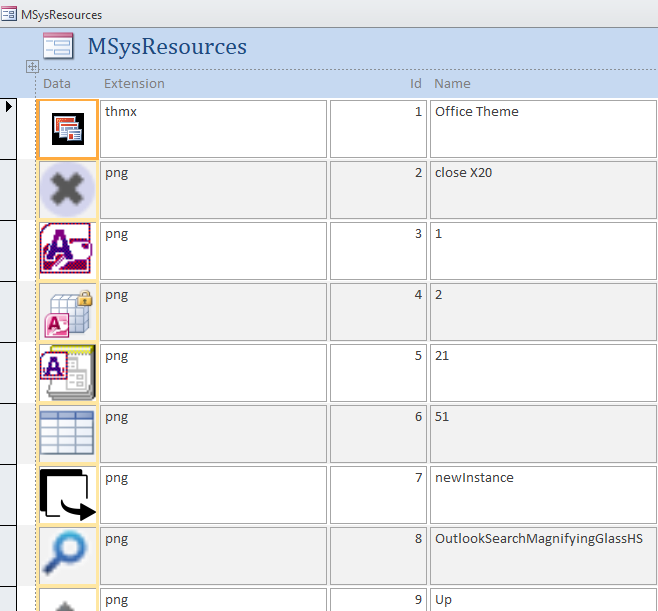Click the record selector for the 51 row

[x=8, y=434]
